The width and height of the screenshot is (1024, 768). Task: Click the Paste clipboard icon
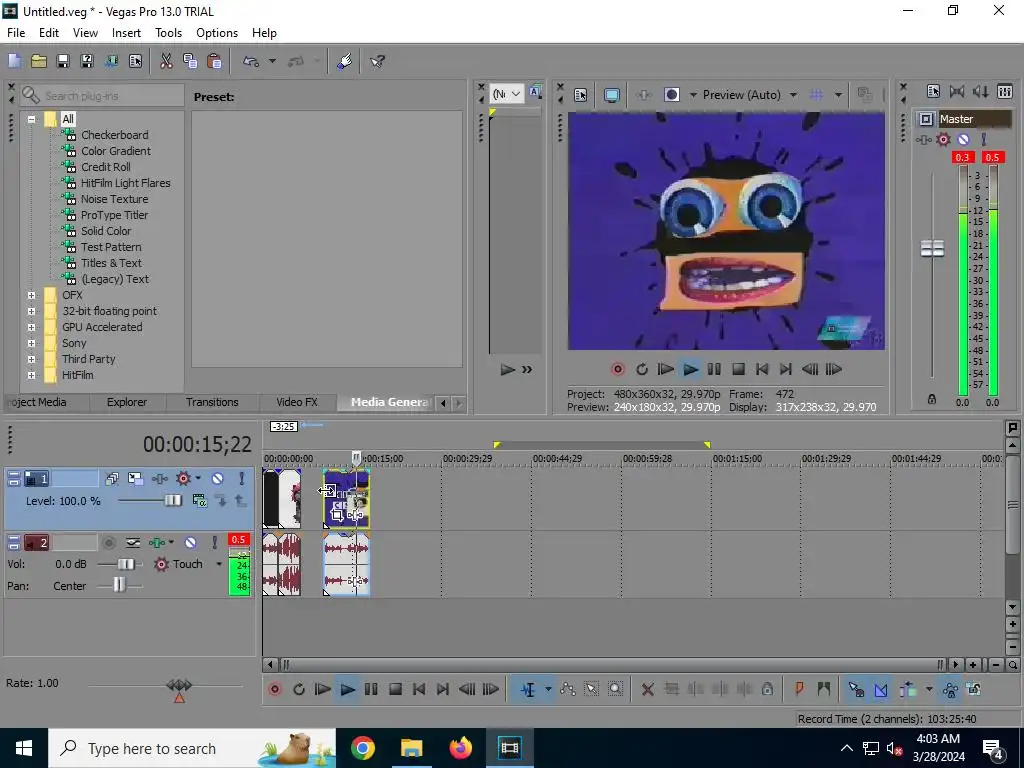click(x=214, y=61)
